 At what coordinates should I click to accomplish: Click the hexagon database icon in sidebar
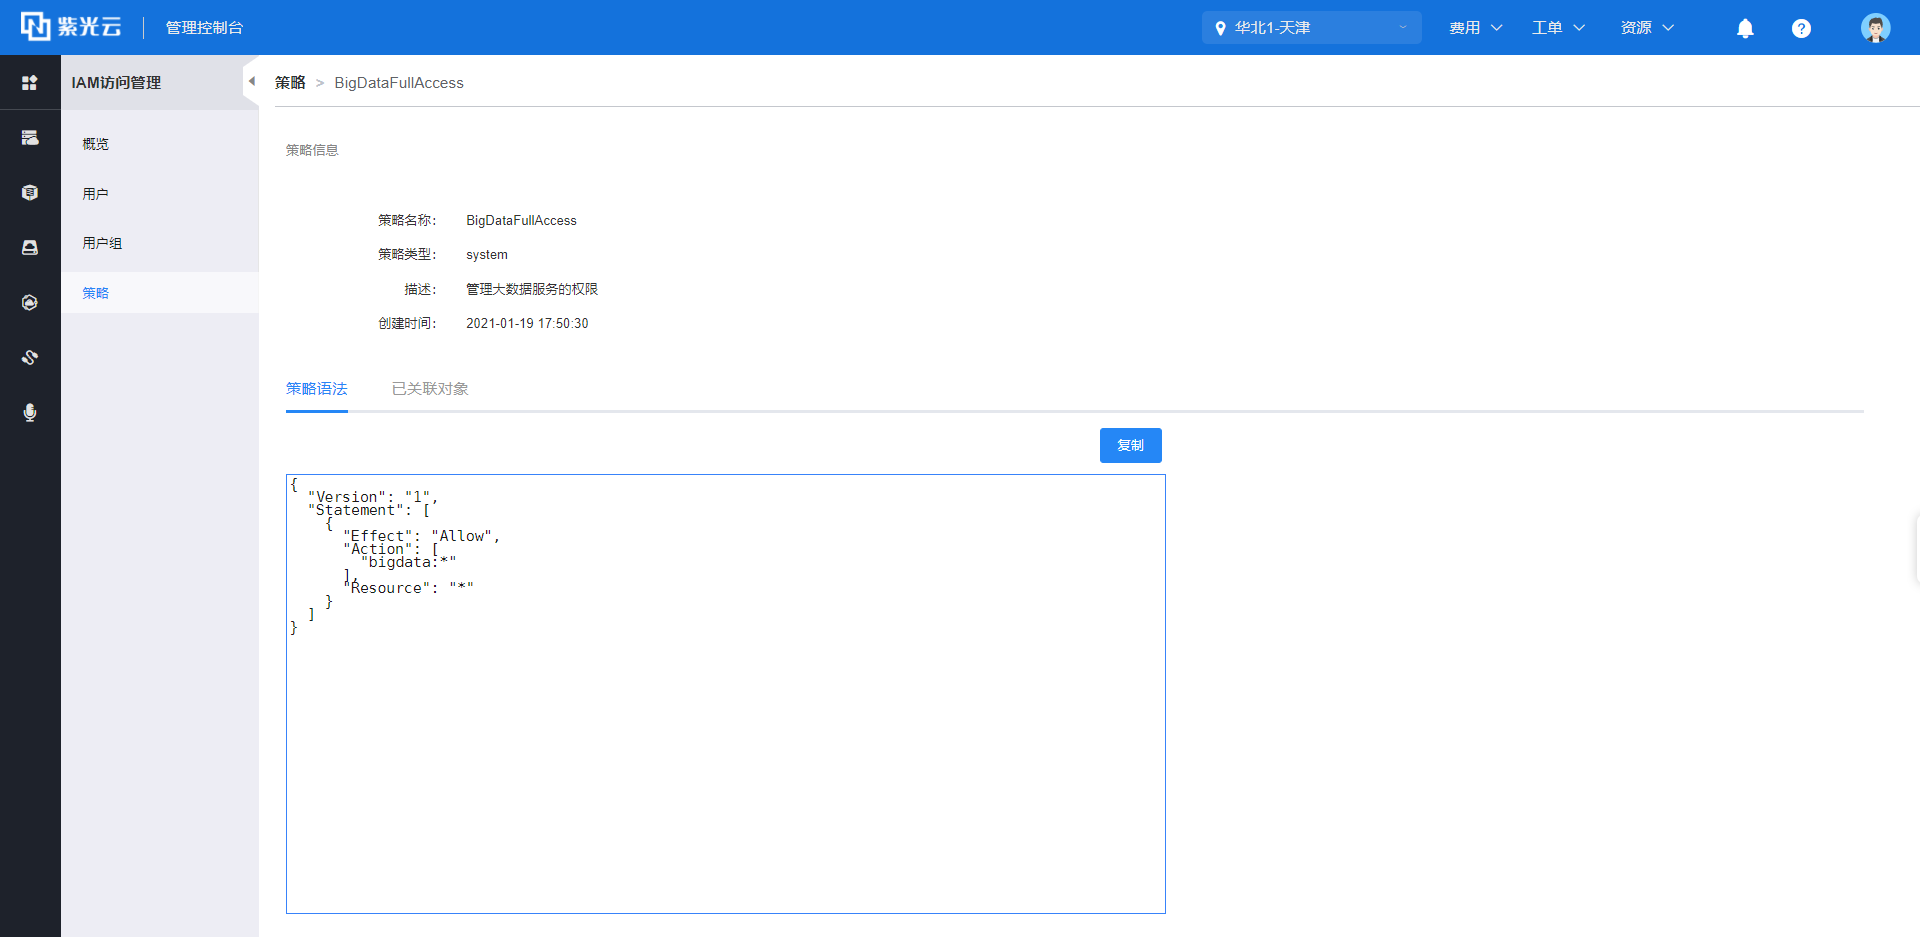pos(30,193)
